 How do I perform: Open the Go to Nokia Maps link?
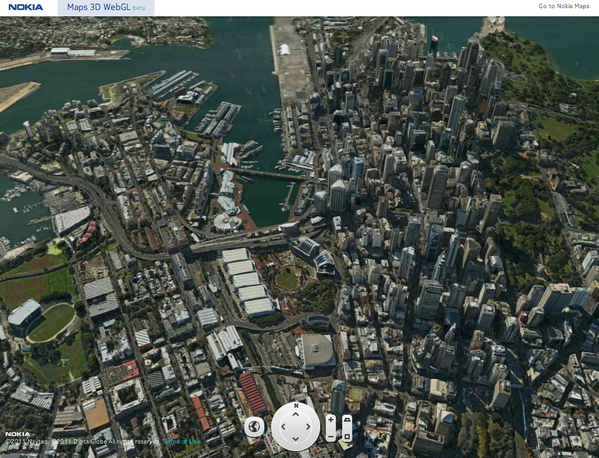[564, 6]
